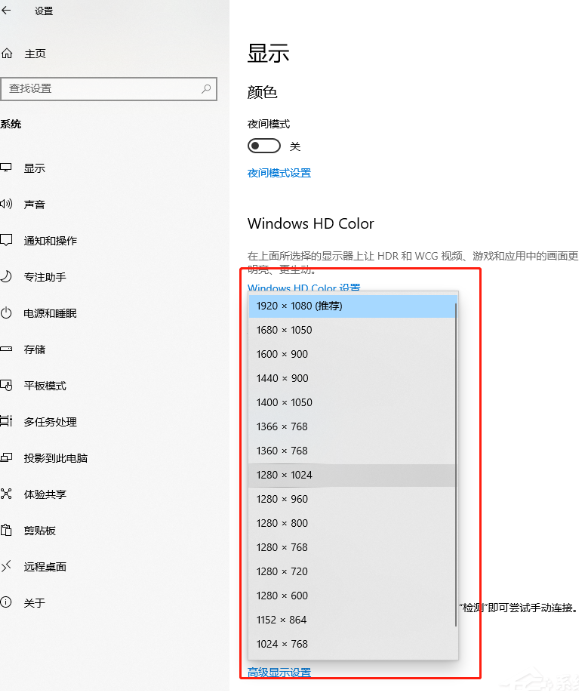Go to Multitasking (多任务处理) settings
The width and height of the screenshot is (579, 691).
50,422
